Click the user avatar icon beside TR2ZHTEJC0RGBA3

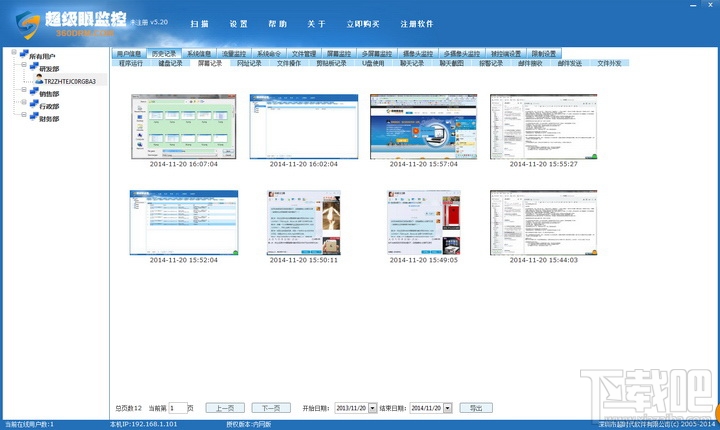(x=39, y=79)
